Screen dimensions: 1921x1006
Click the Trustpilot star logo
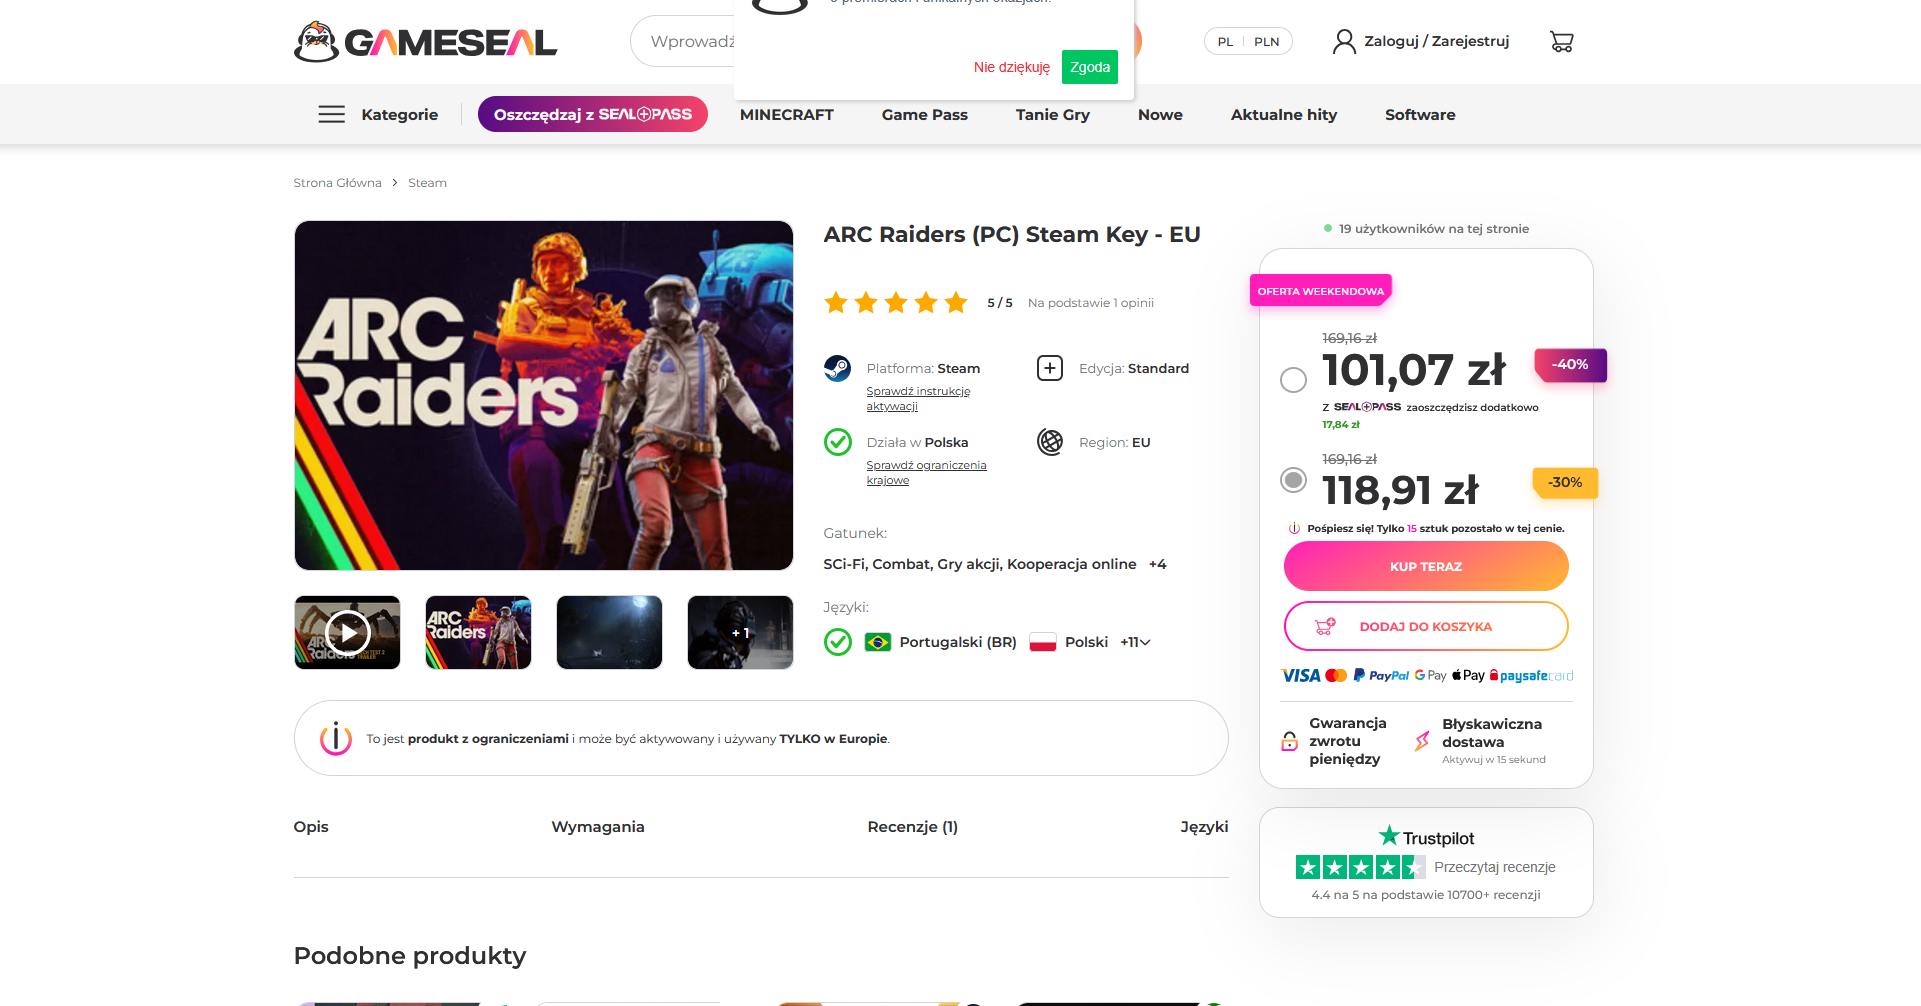click(1388, 836)
